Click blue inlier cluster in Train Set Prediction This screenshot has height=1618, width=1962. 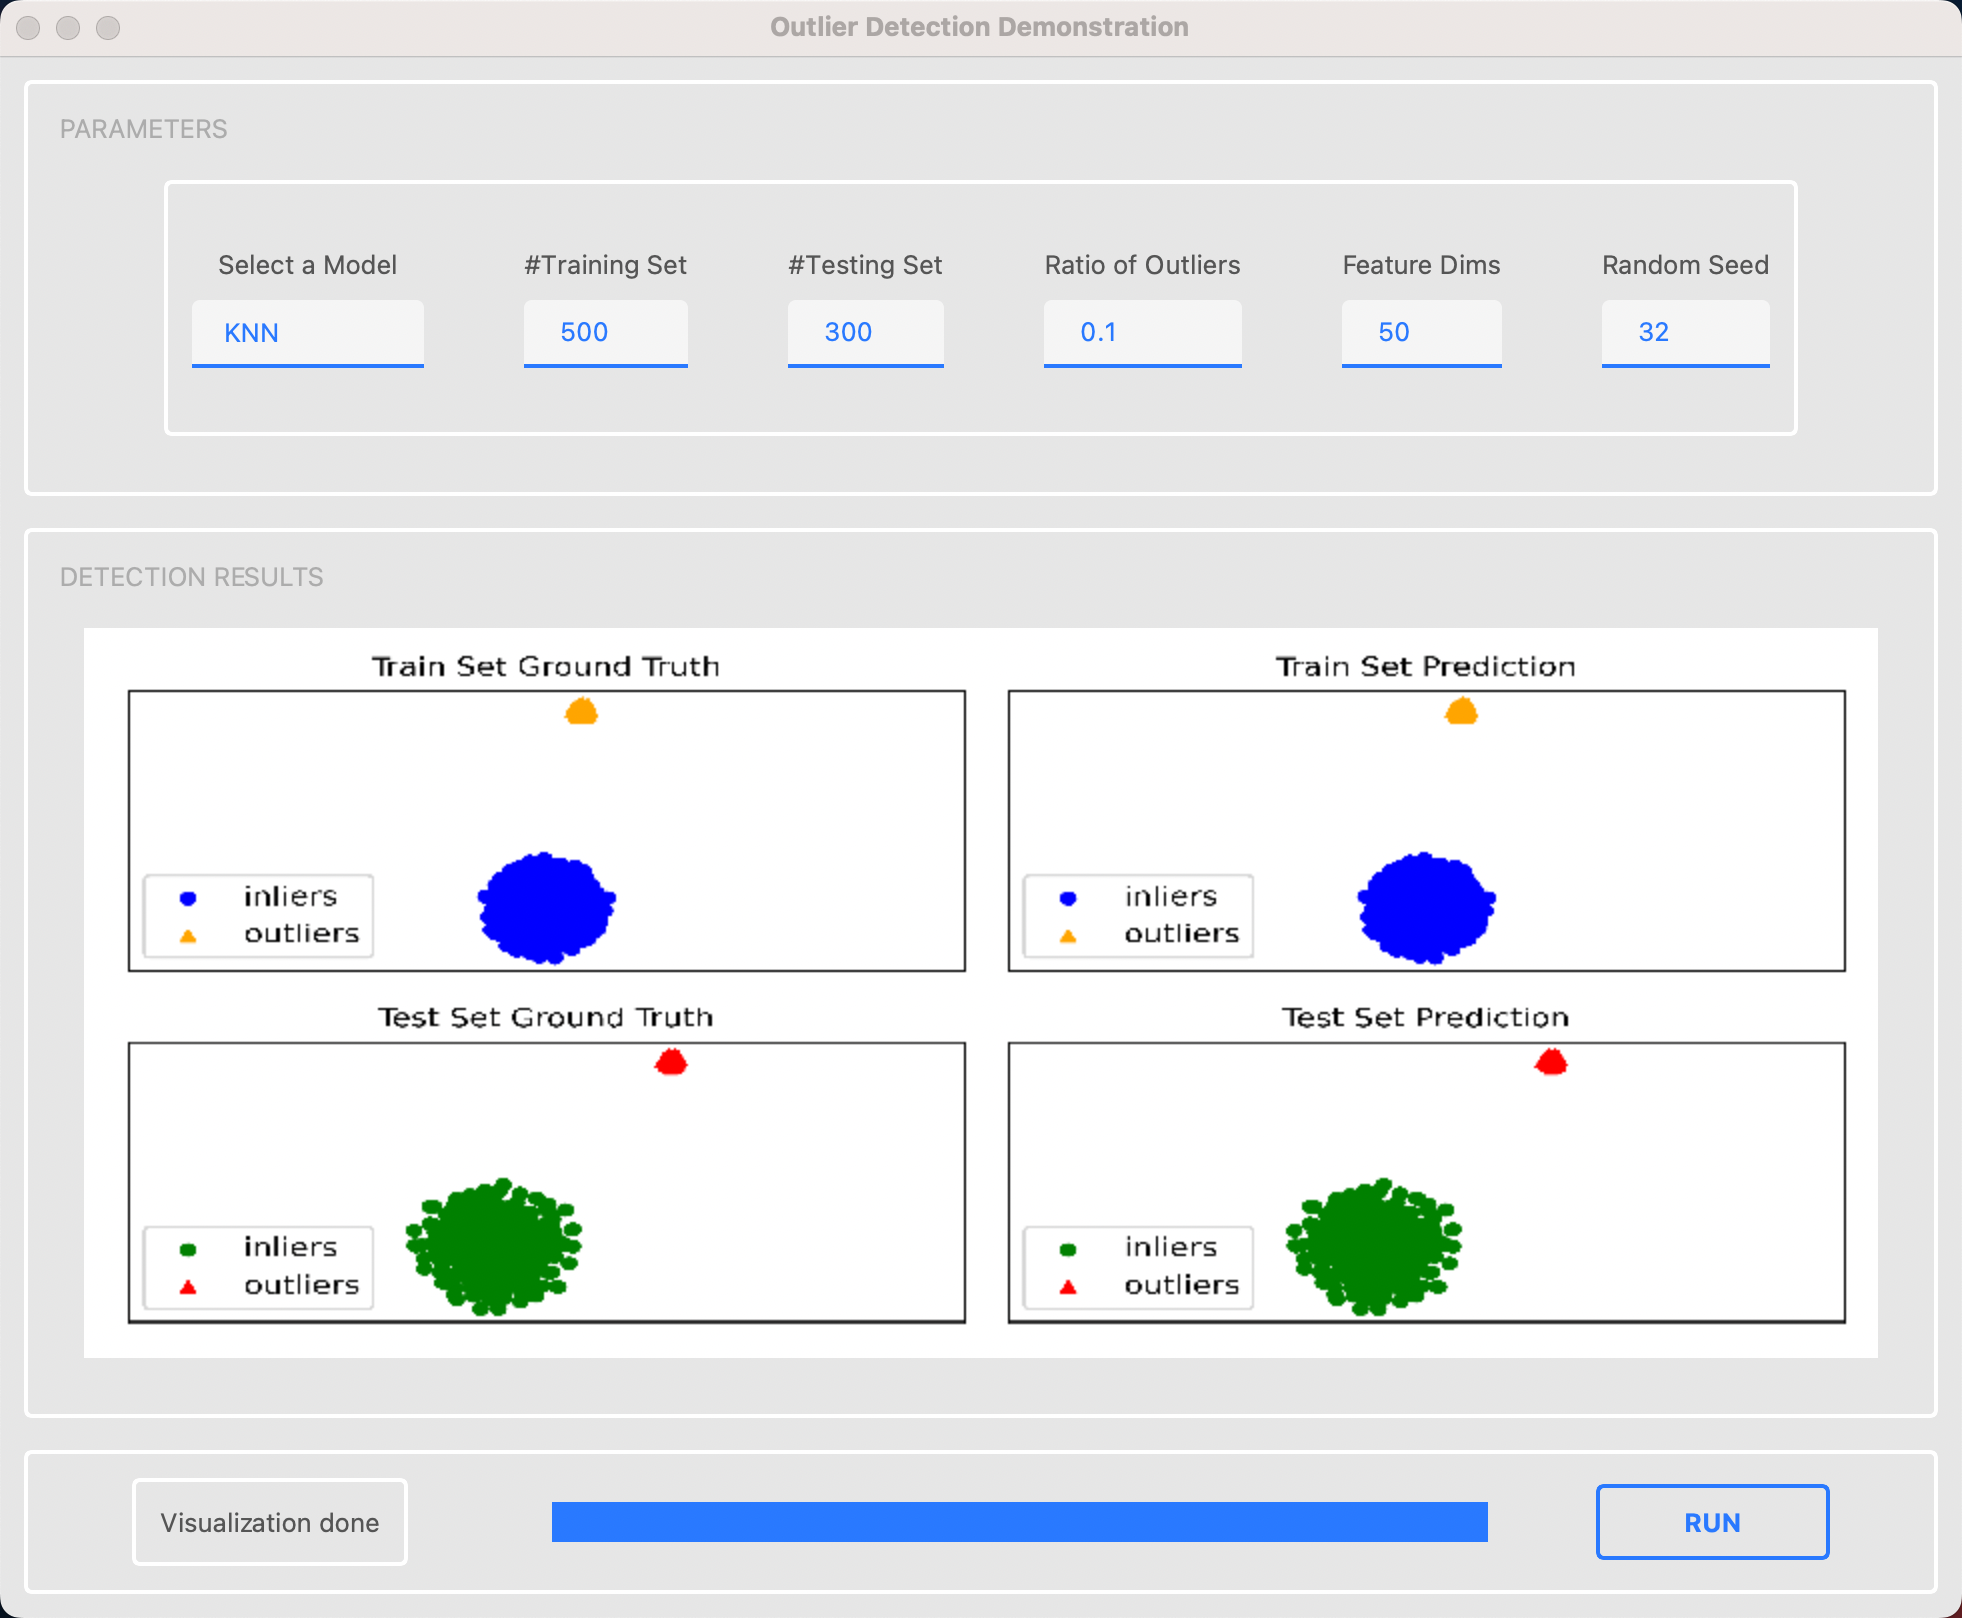[x=1426, y=907]
